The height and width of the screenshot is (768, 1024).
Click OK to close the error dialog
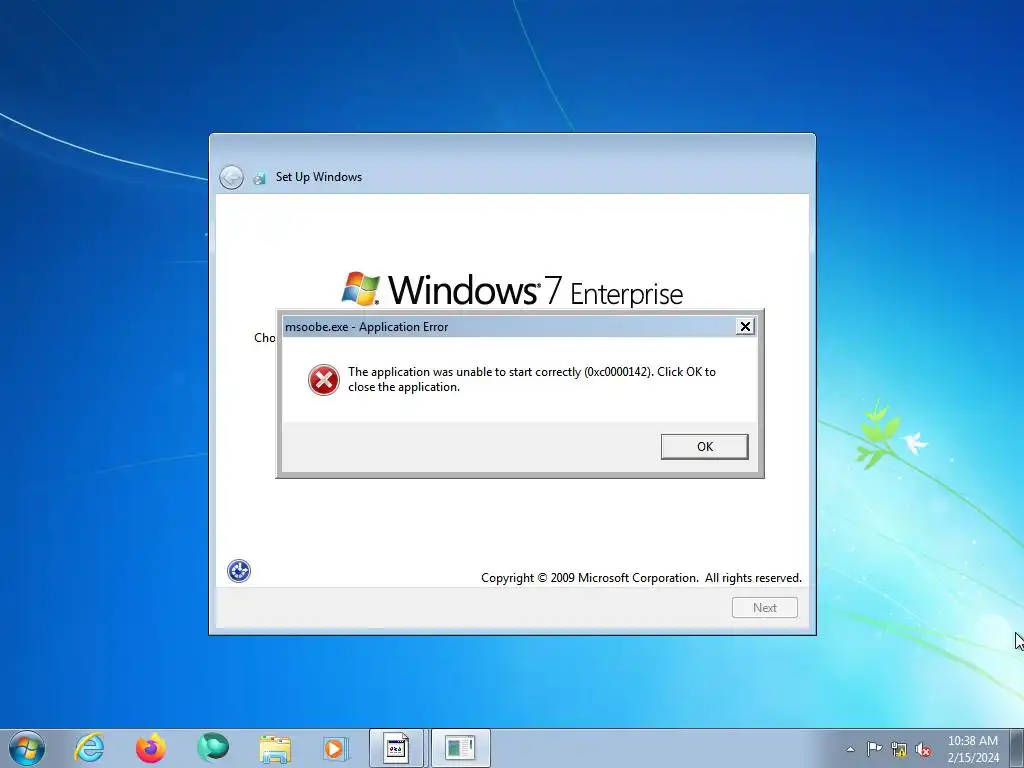pyautogui.click(x=704, y=447)
